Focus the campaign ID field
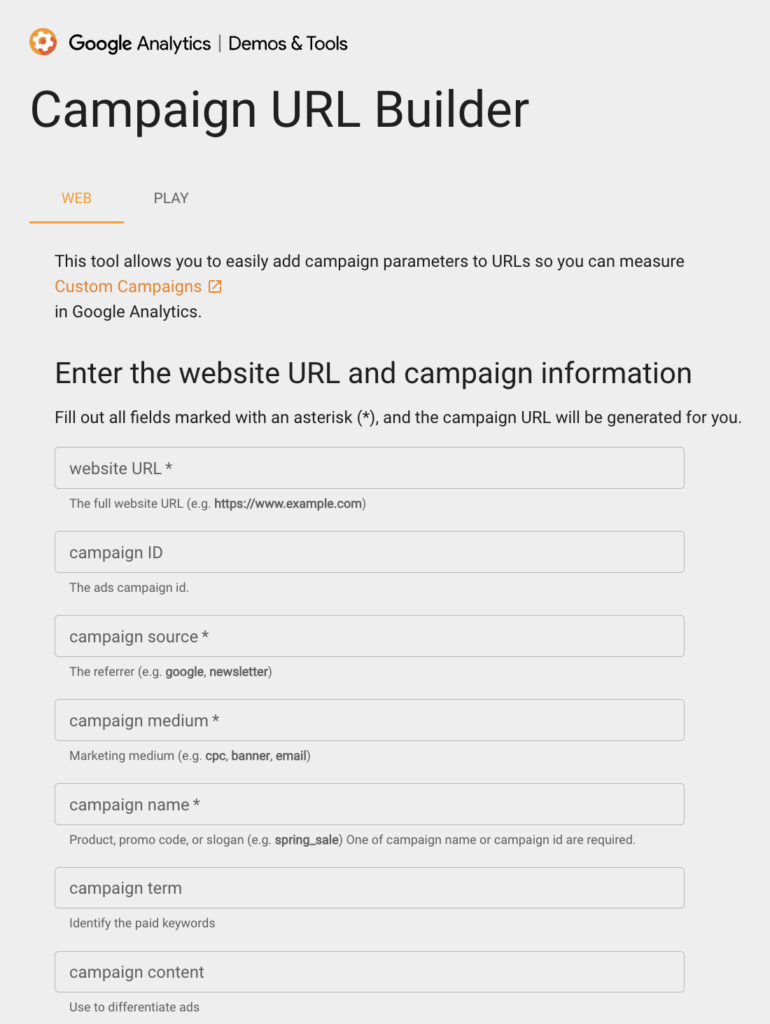The height and width of the screenshot is (1024, 770). [x=370, y=552]
